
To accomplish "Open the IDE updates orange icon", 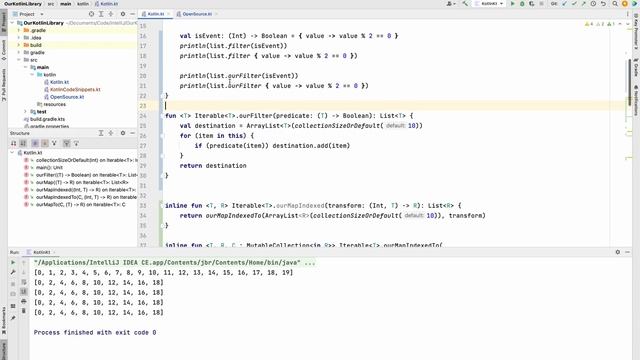I will coord(624,4).
